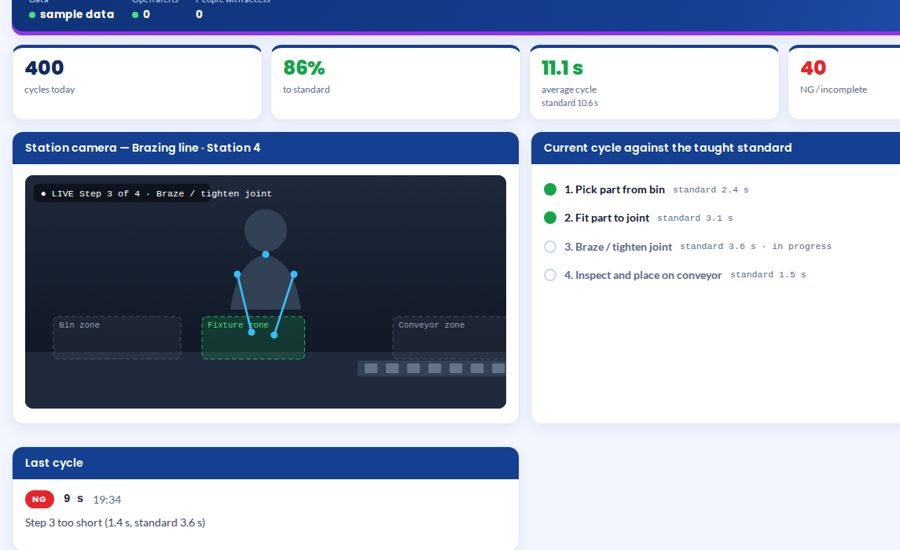This screenshot has width=900, height=550.
Task: Select step "1. Pick part from bin"
Action: coord(614,189)
